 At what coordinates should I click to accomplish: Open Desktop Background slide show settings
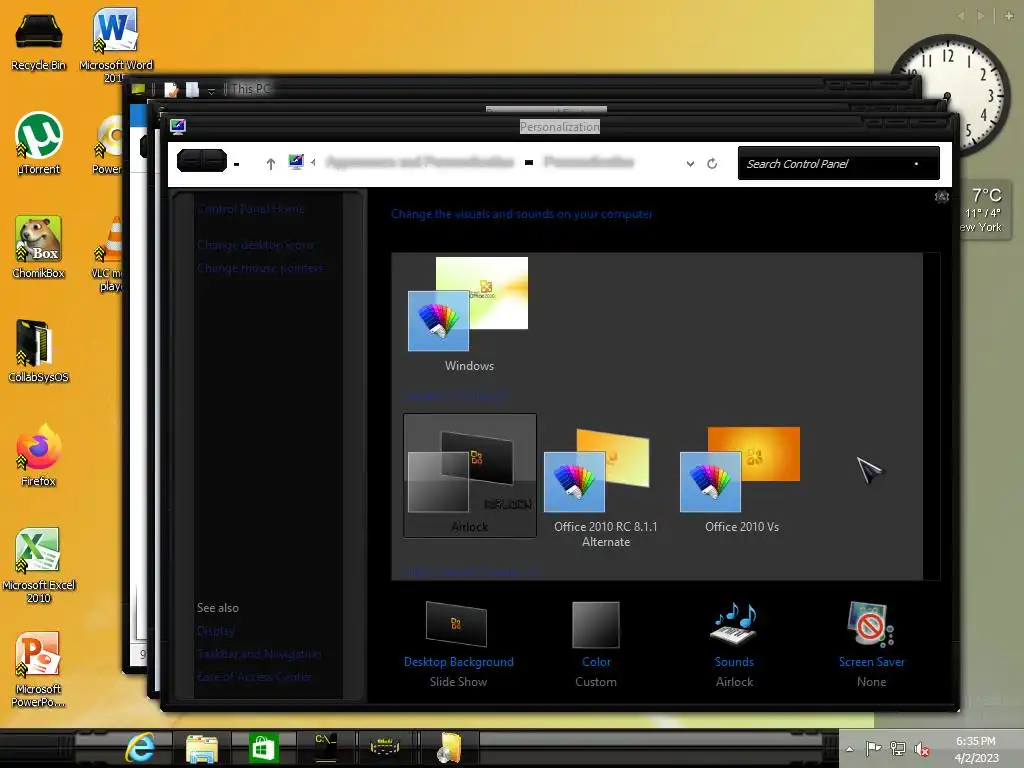[456, 624]
